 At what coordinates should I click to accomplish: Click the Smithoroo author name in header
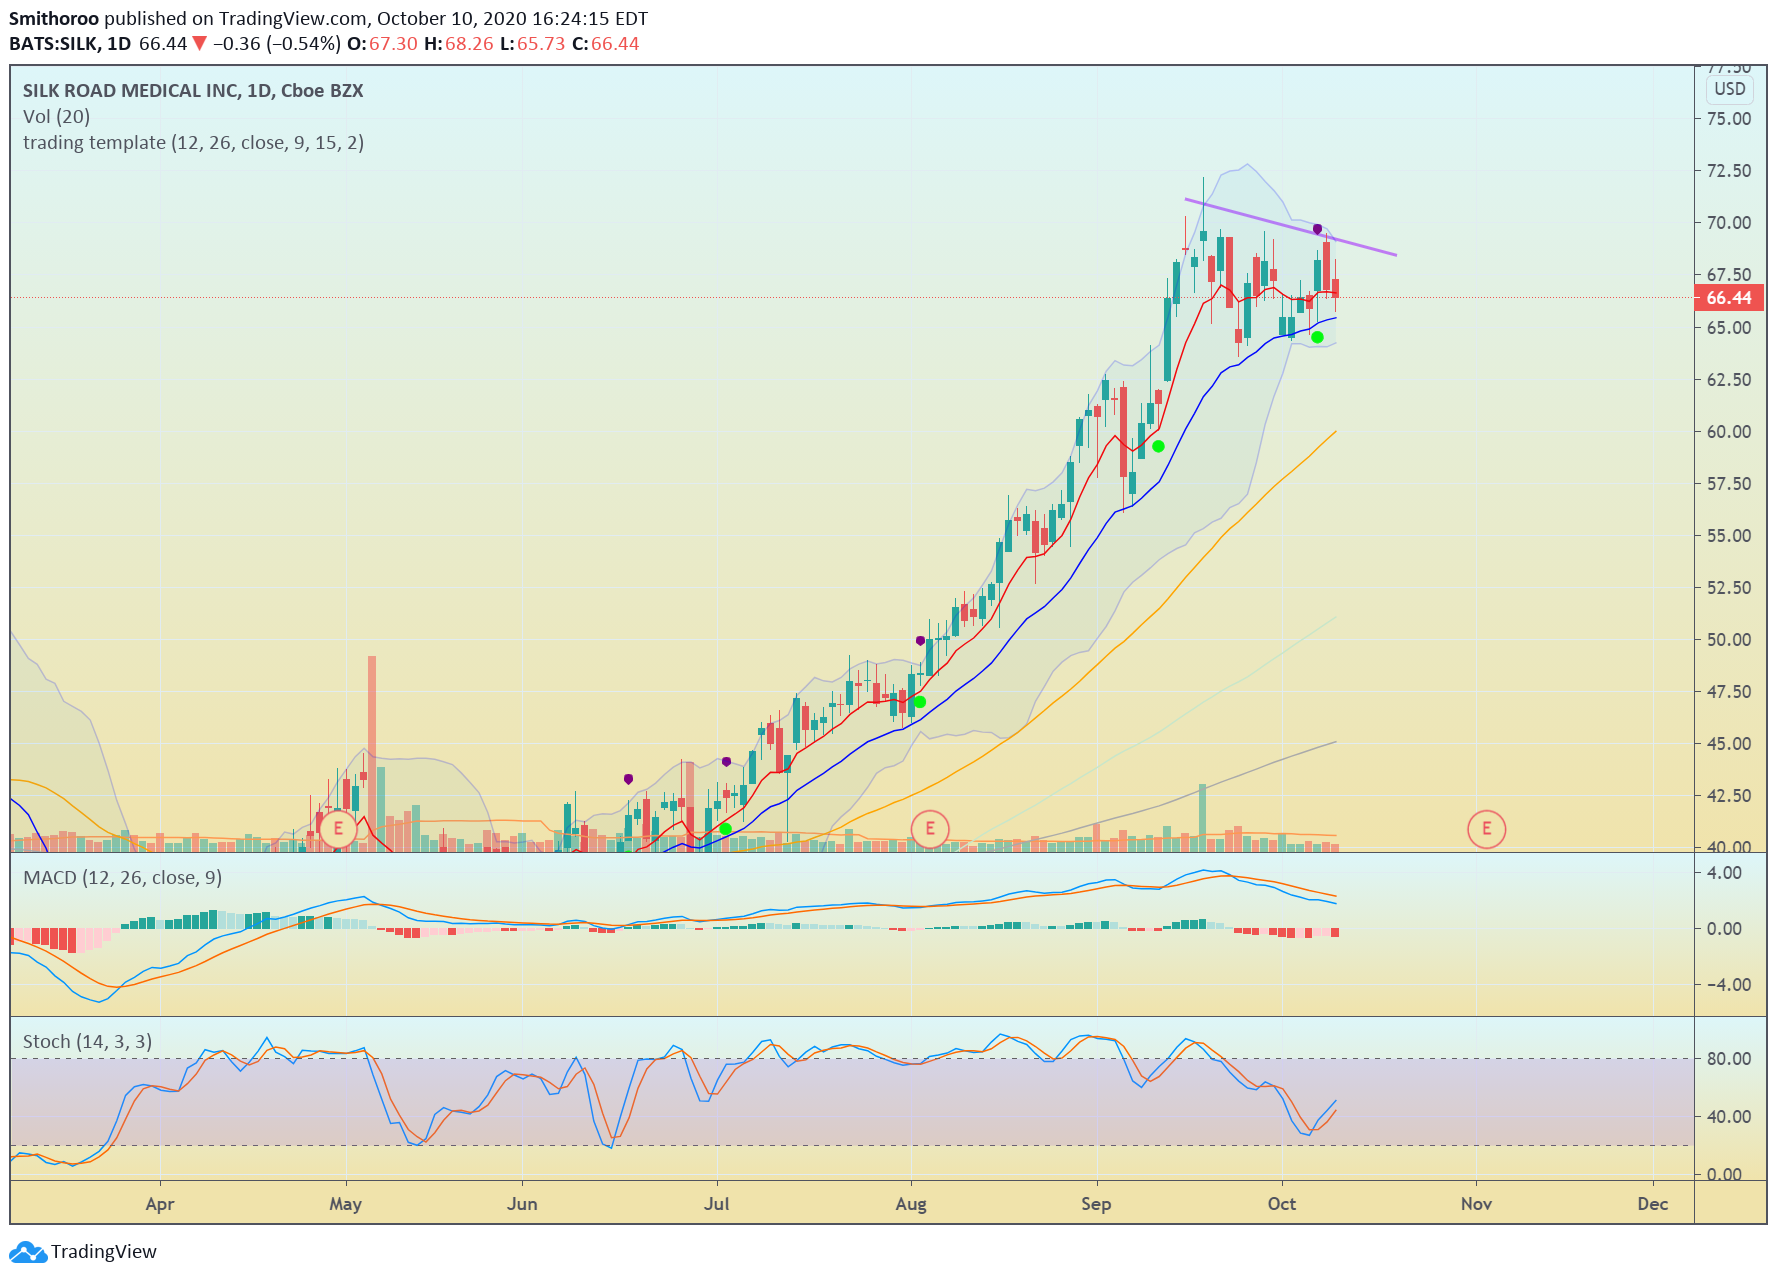click(54, 19)
